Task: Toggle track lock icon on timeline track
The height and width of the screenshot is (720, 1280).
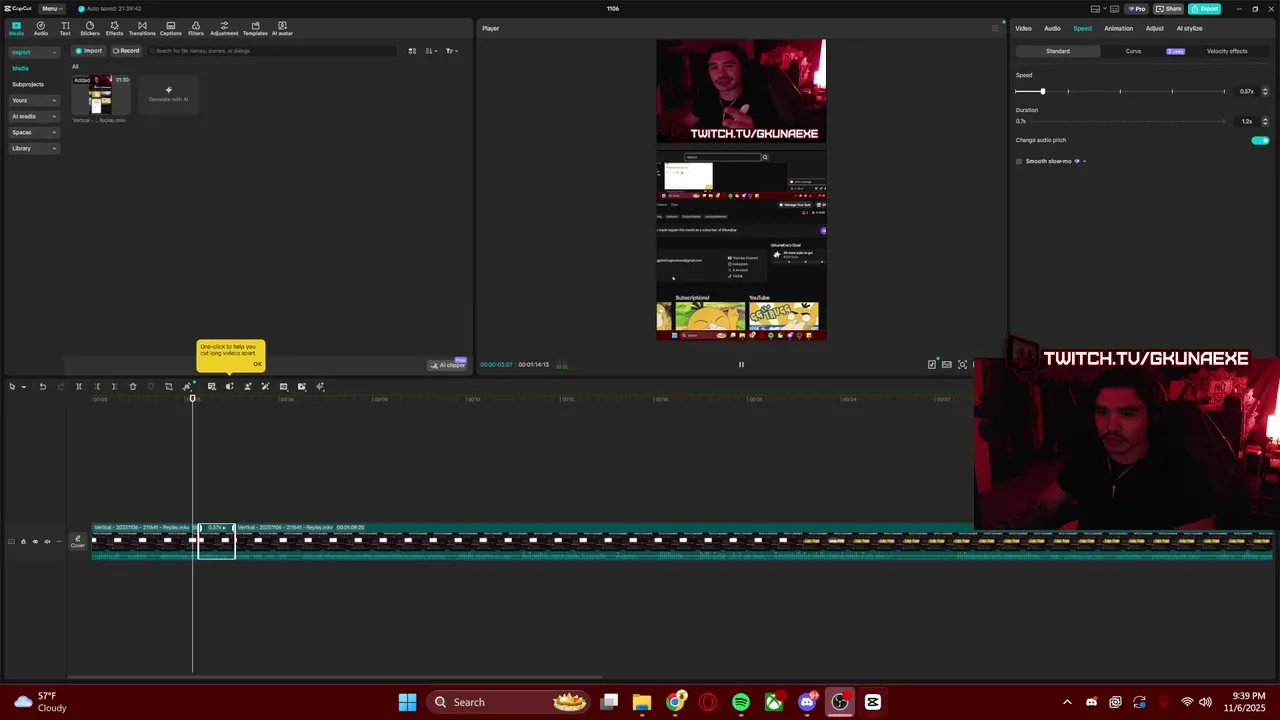Action: coord(23,541)
